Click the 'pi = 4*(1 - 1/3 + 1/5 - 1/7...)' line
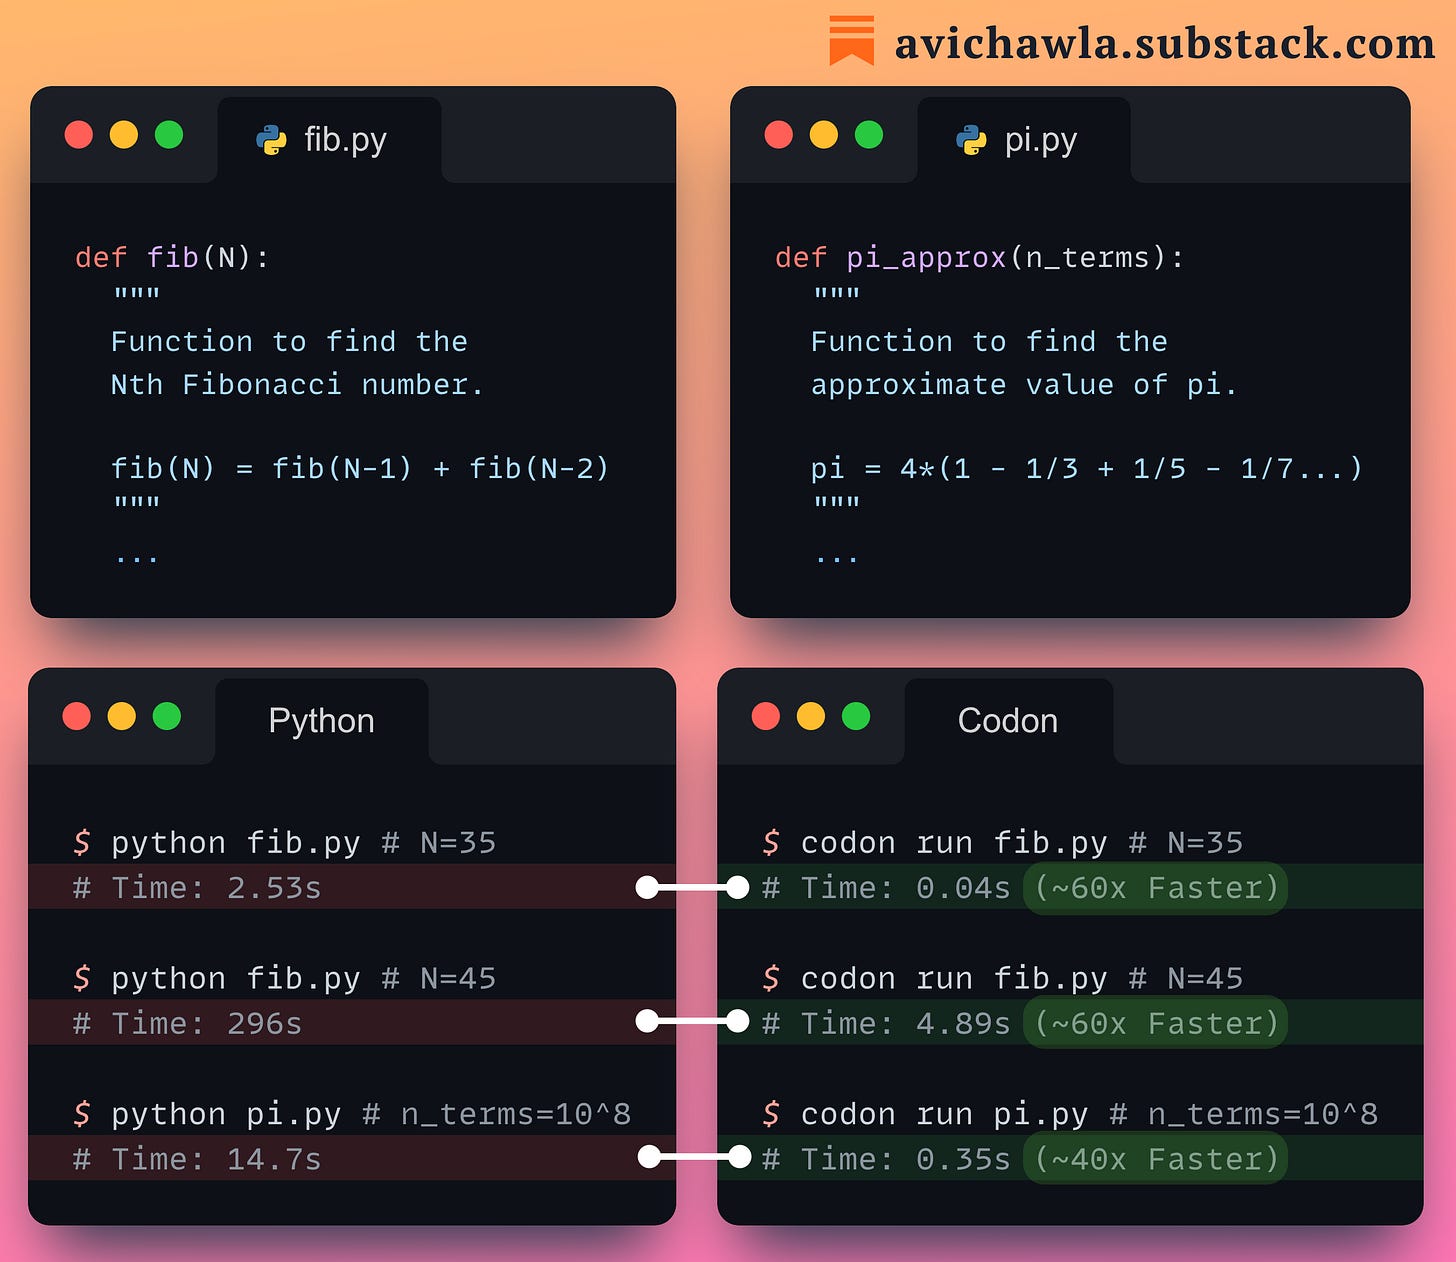Image resolution: width=1456 pixels, height=1262 pixels. (1087, 468)
